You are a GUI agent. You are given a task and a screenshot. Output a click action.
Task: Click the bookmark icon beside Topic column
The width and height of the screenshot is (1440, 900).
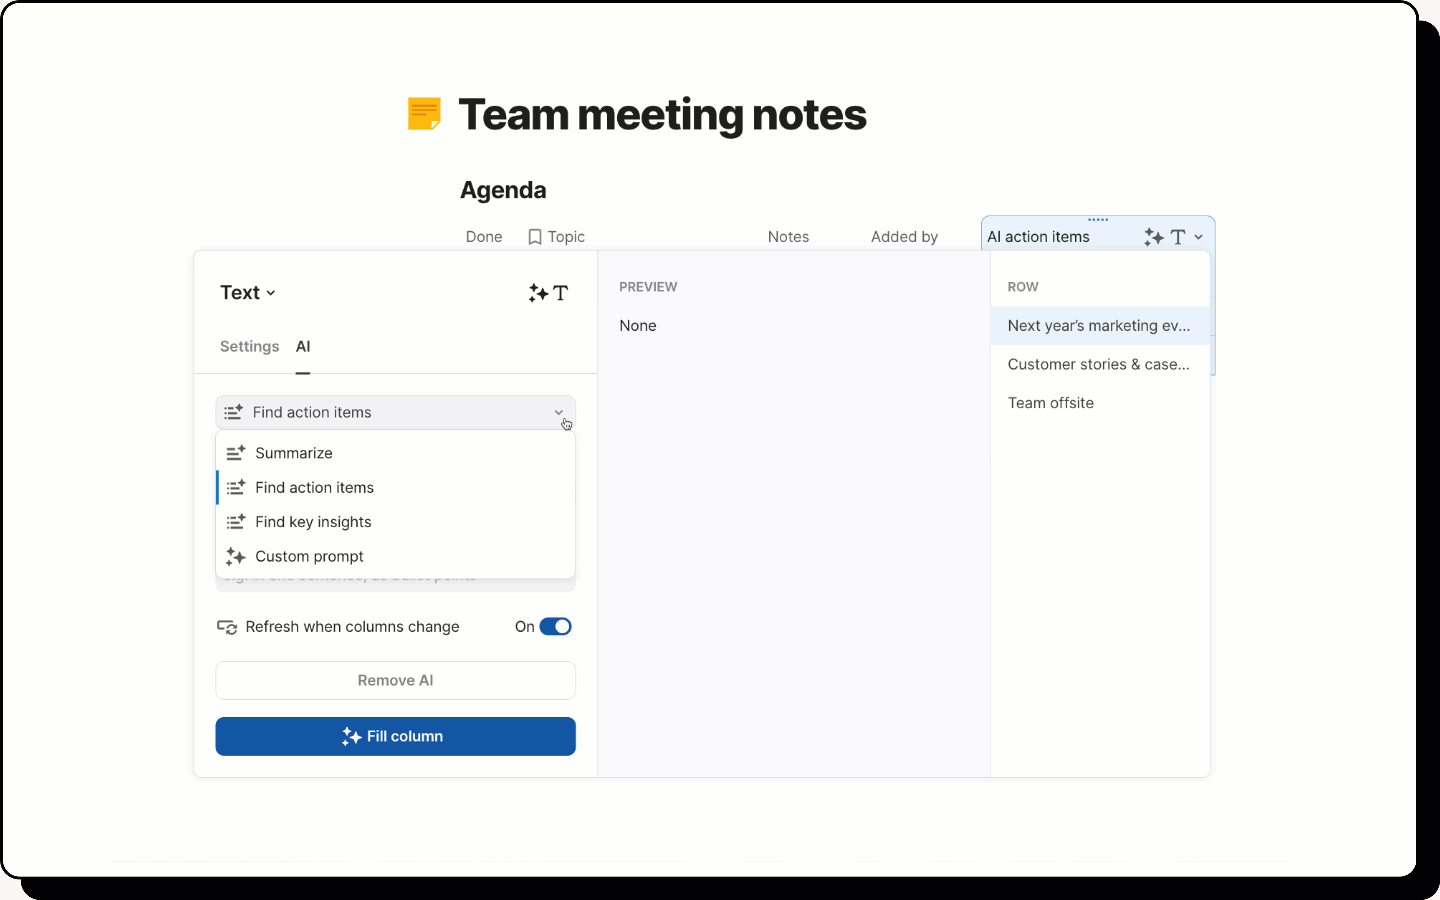(535, 237)
